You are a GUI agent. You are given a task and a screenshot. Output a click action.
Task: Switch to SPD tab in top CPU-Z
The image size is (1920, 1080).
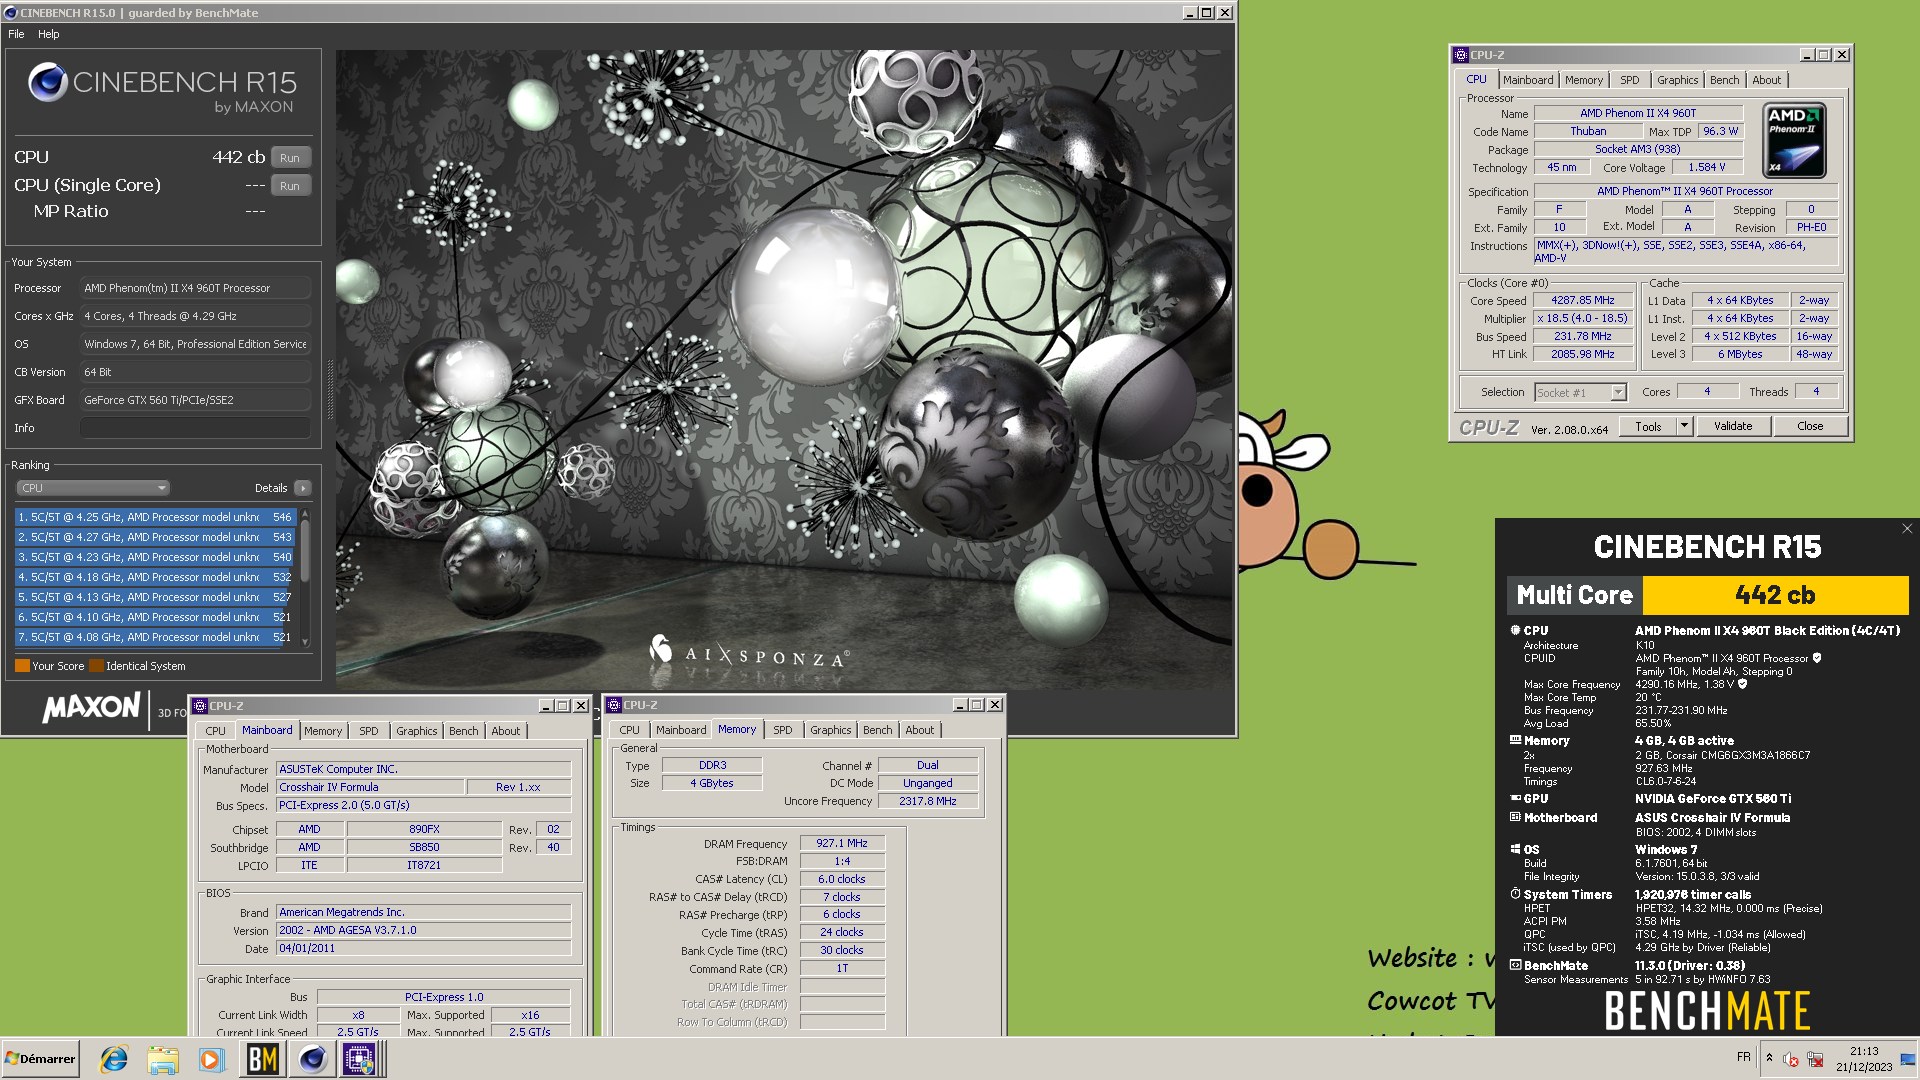(x=1629, y=80)
